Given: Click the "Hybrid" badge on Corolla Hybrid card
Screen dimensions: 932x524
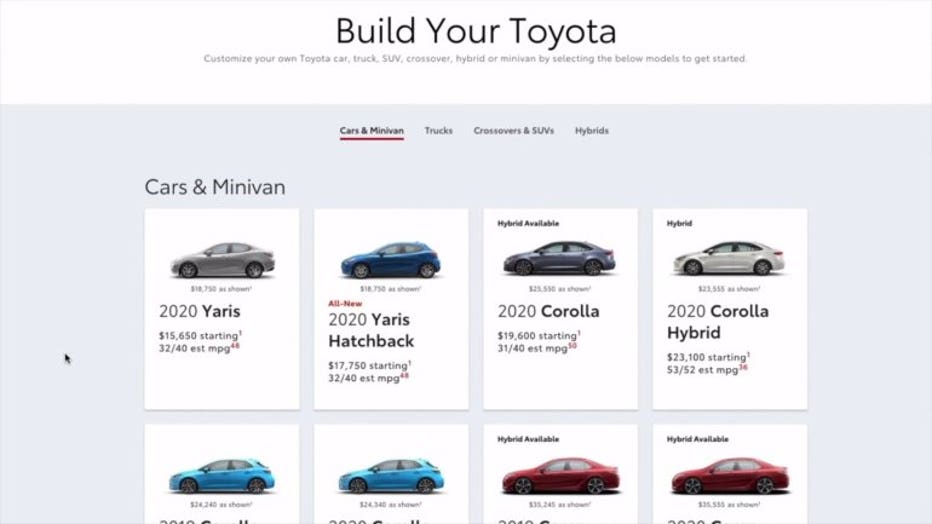Looking at the screenshot, I should pyautogui.click(x=679, y=223).
